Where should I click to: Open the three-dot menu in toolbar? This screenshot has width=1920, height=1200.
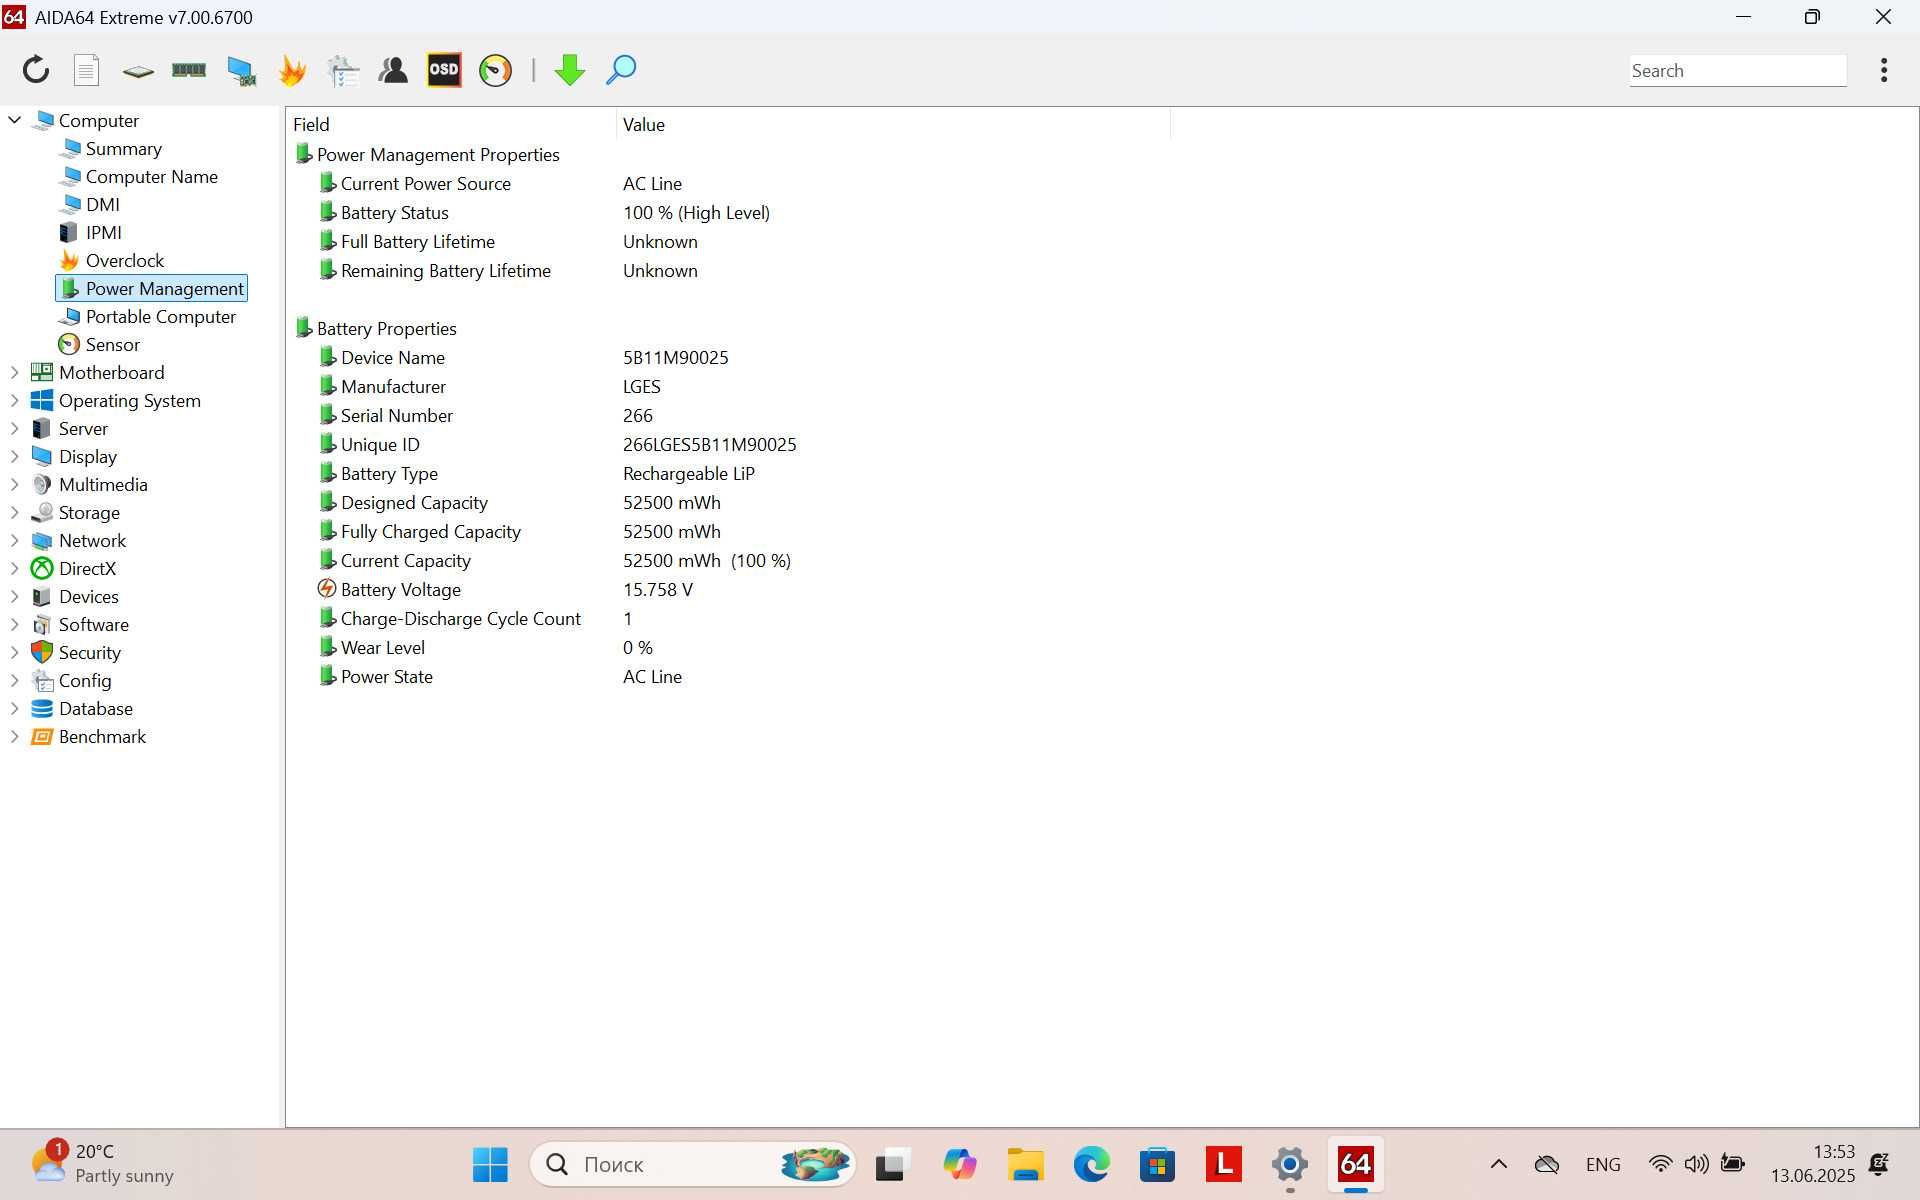pos(1884,70)
